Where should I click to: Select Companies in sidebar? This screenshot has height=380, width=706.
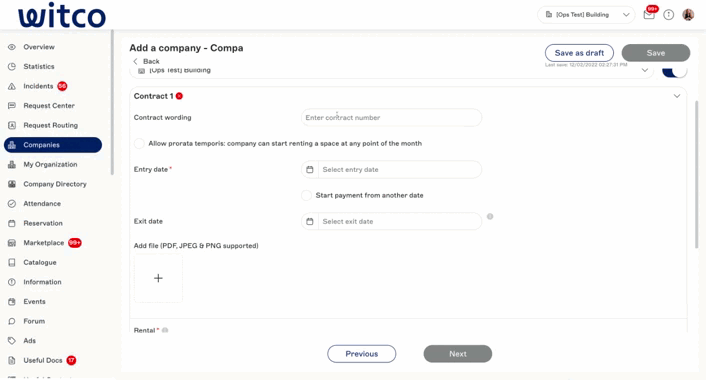pyautogui.click(x=53, y=145)
